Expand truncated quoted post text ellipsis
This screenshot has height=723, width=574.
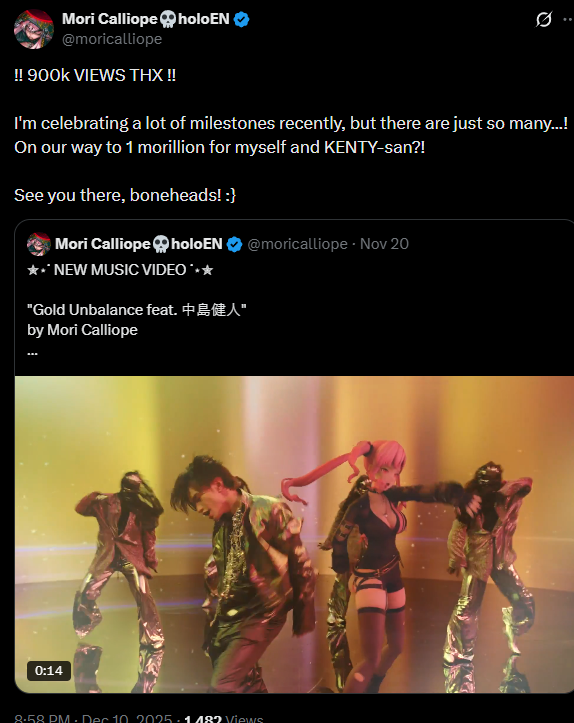point(32,352)
